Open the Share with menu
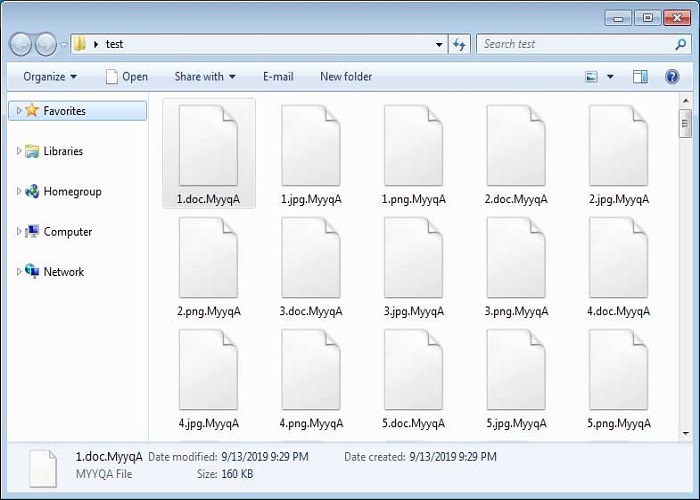The width and height of the screenshot is (700, 500). click(205, 77)
